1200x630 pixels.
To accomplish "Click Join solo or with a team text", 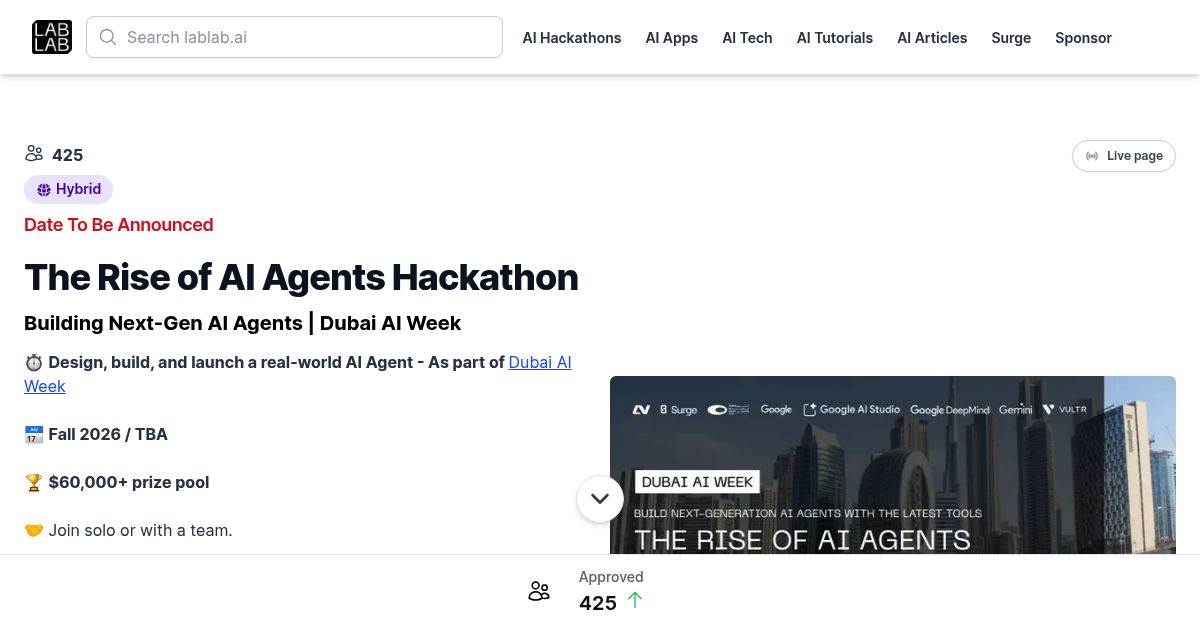I will (x=141, y=530).
